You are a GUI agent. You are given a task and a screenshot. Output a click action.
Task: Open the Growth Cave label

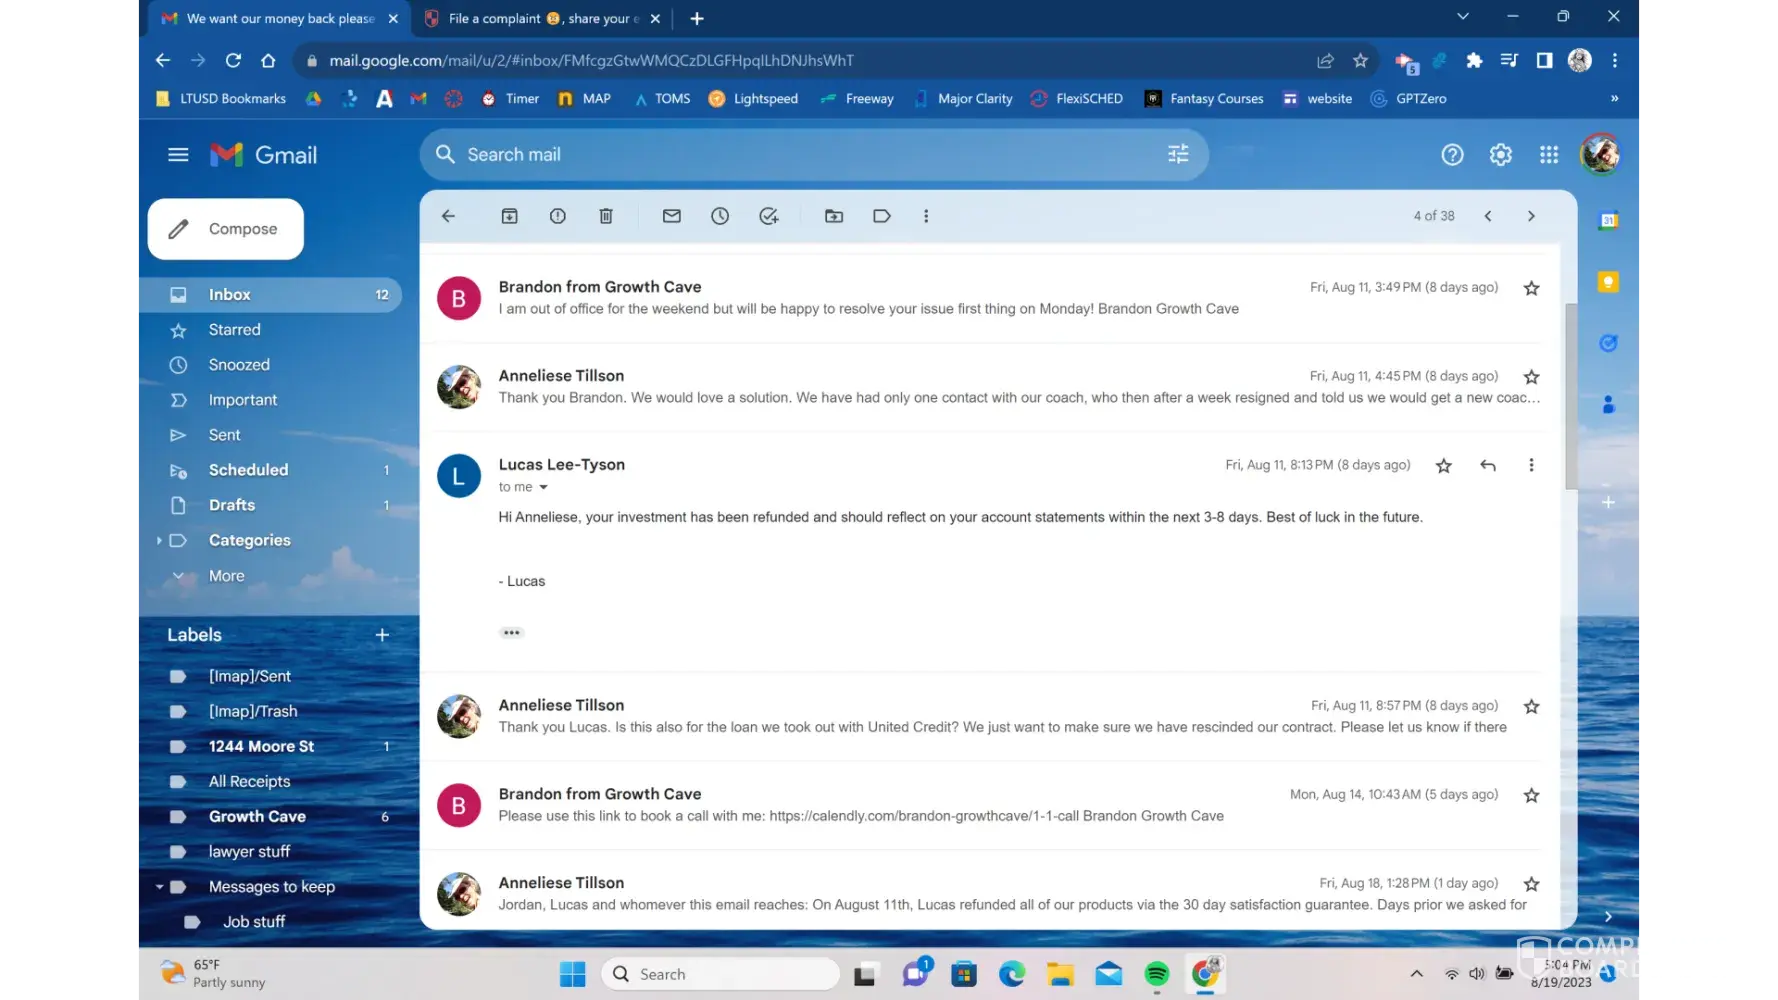(x=257, y=816)
